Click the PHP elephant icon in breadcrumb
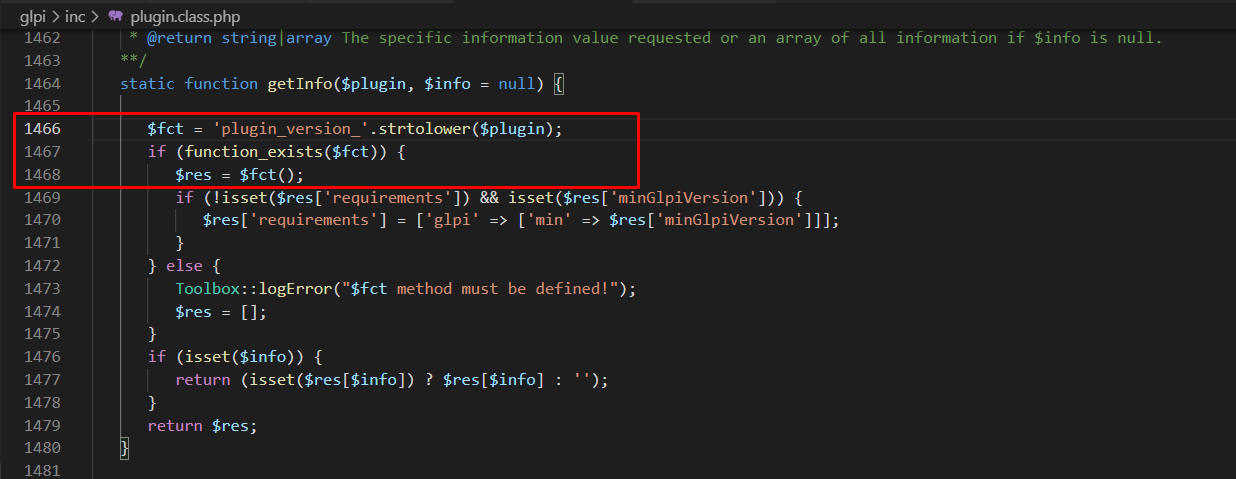Viewport: 1236px width, 479px height. point(114,16)
